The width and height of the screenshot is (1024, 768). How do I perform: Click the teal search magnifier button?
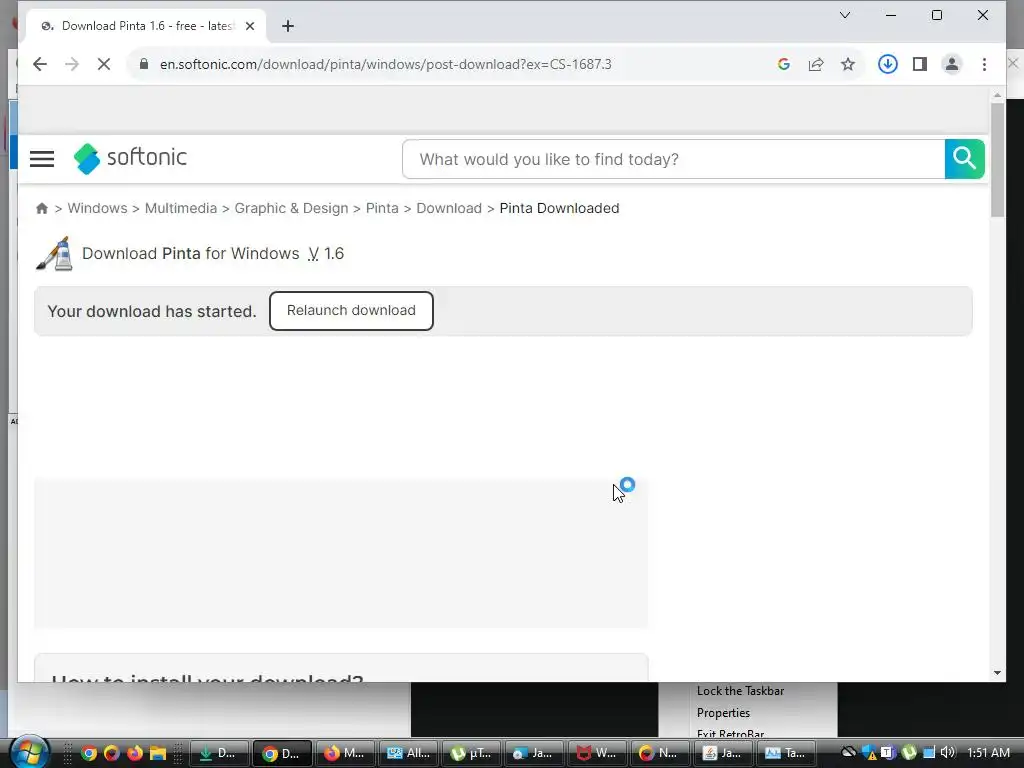click(x=964, y=159)
